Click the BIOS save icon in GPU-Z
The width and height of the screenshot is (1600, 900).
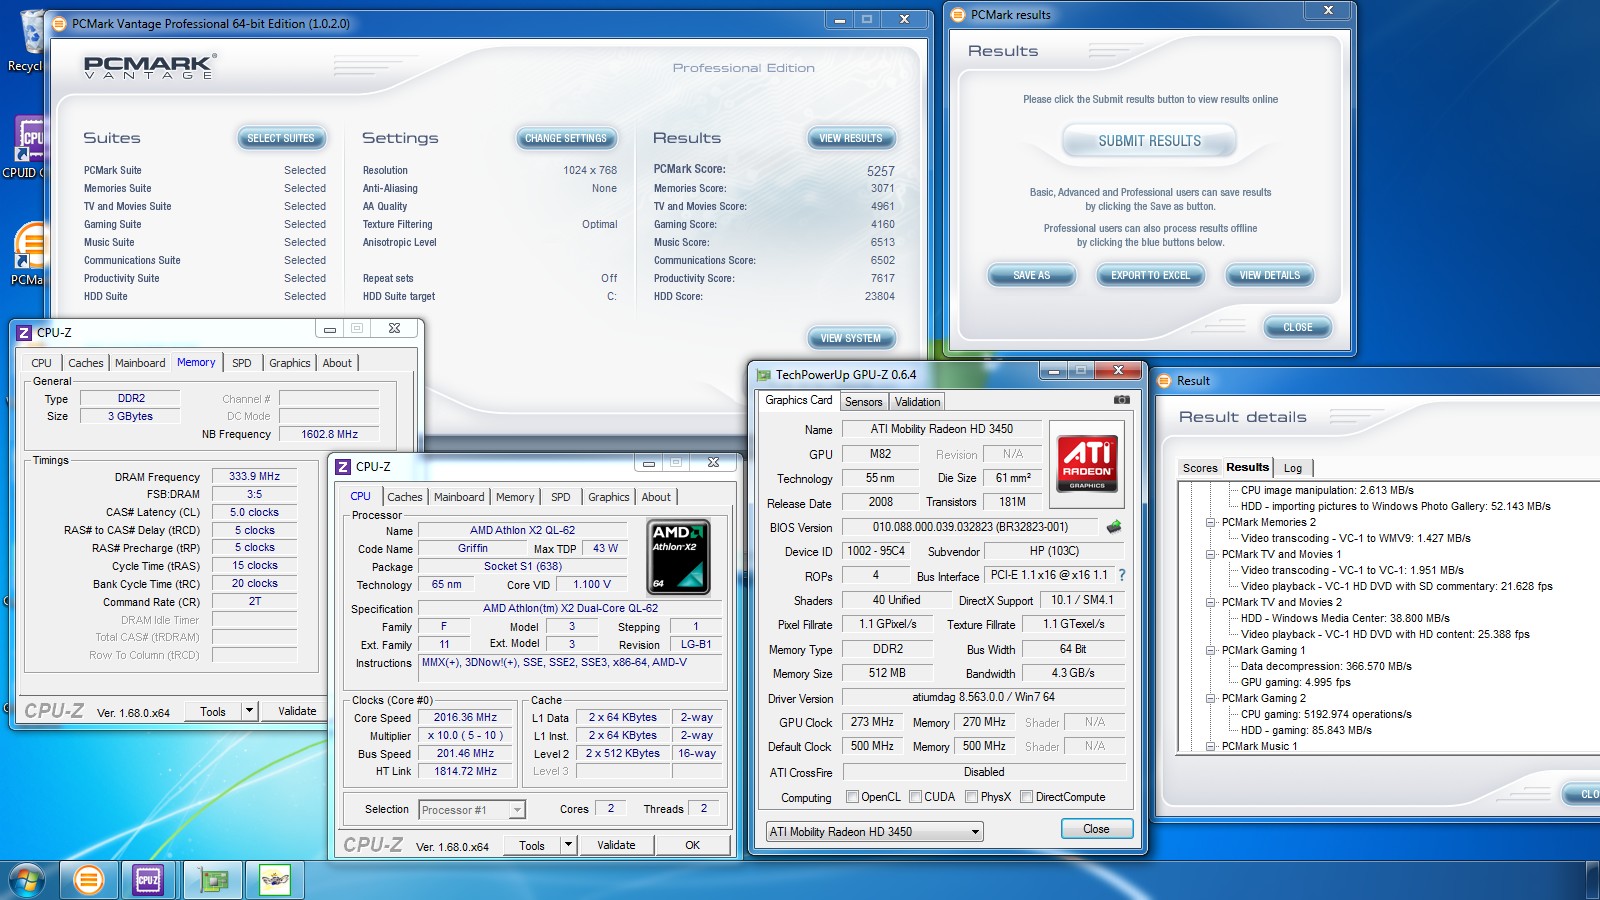1114,526
